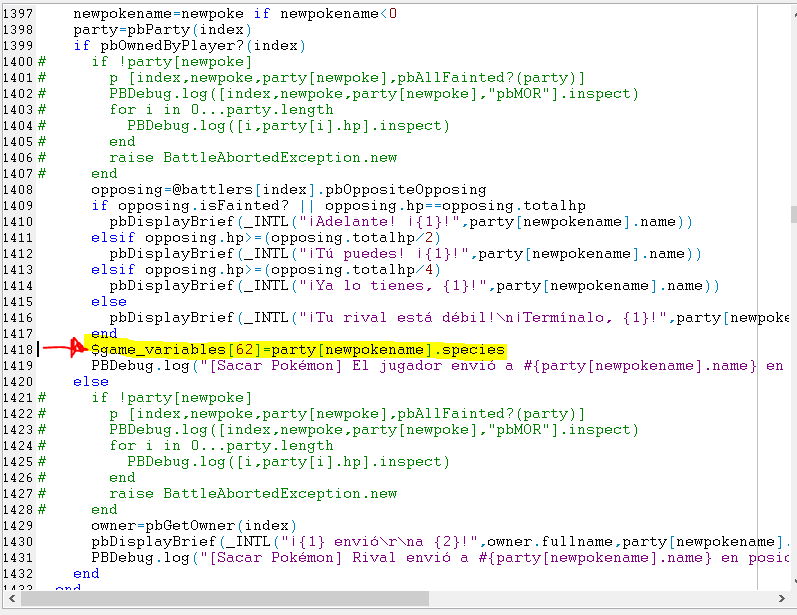
Task: Click the vertical scrollbar track below the thumb
Action: (x=792, y=400)
